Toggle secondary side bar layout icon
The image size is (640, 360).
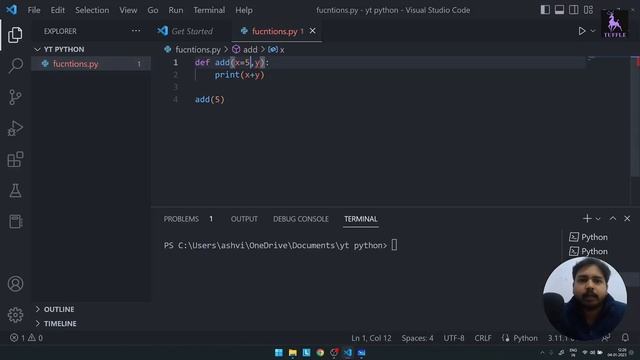click(573, 10)
